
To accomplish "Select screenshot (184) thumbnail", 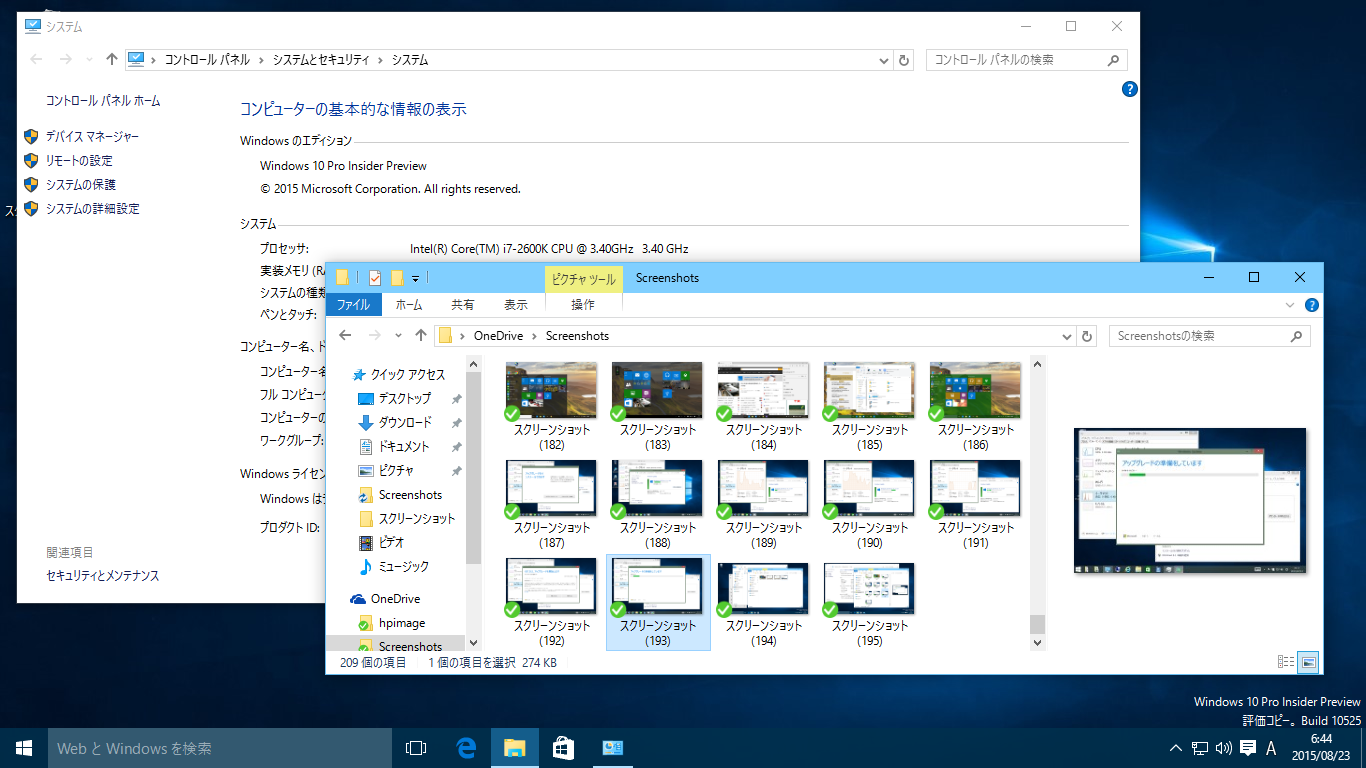I will [x=763, y=406].
